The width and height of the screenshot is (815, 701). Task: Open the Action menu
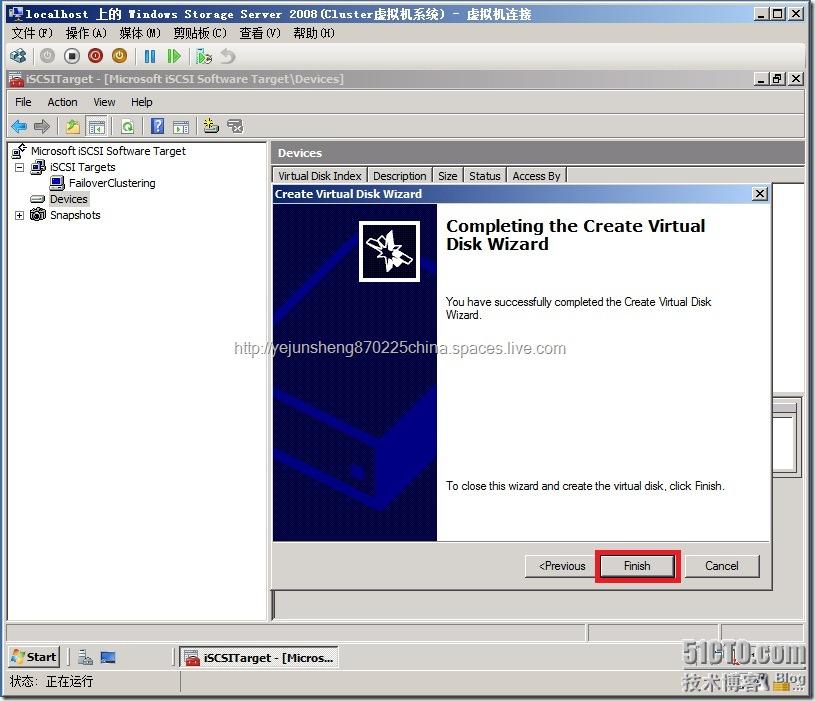pyautogui.click(x=62, y=102)
